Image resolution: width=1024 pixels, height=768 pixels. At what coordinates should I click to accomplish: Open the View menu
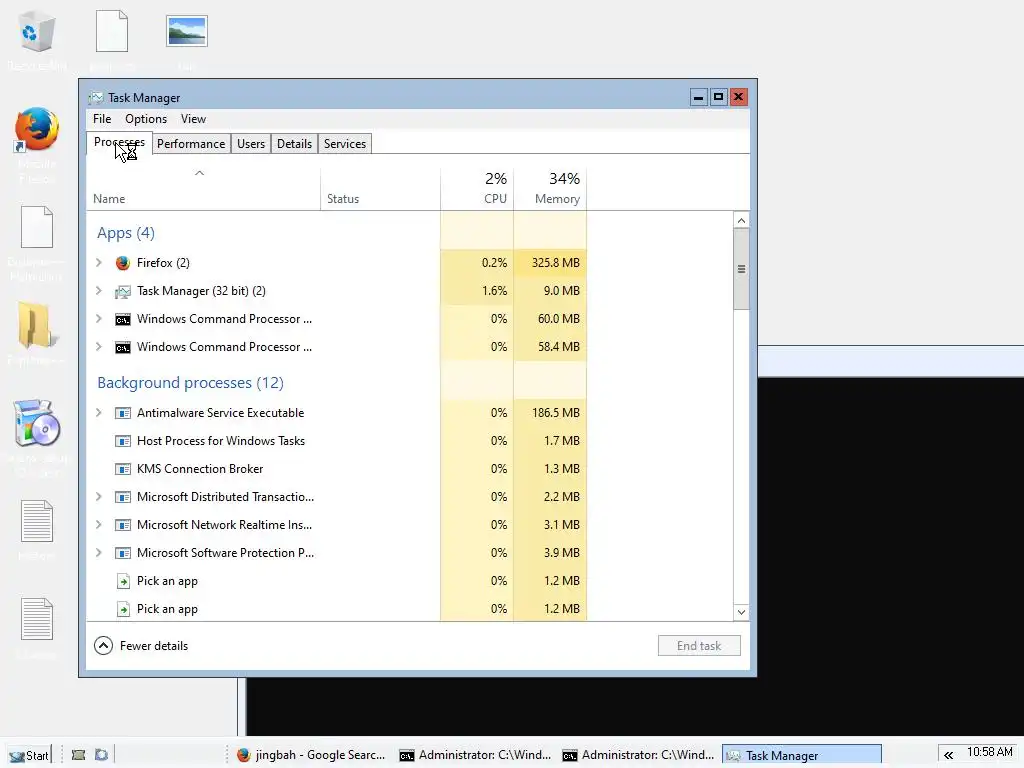193,119
